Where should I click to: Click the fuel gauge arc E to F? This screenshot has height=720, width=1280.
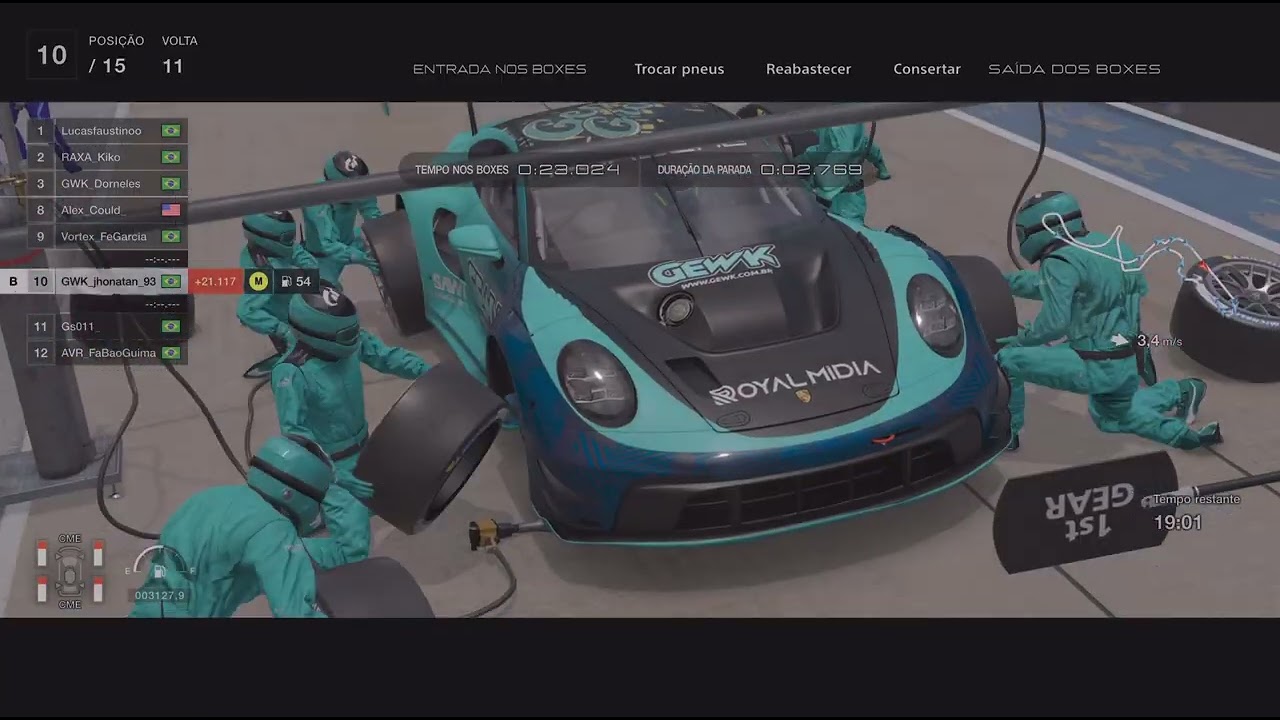pos(158,561)
